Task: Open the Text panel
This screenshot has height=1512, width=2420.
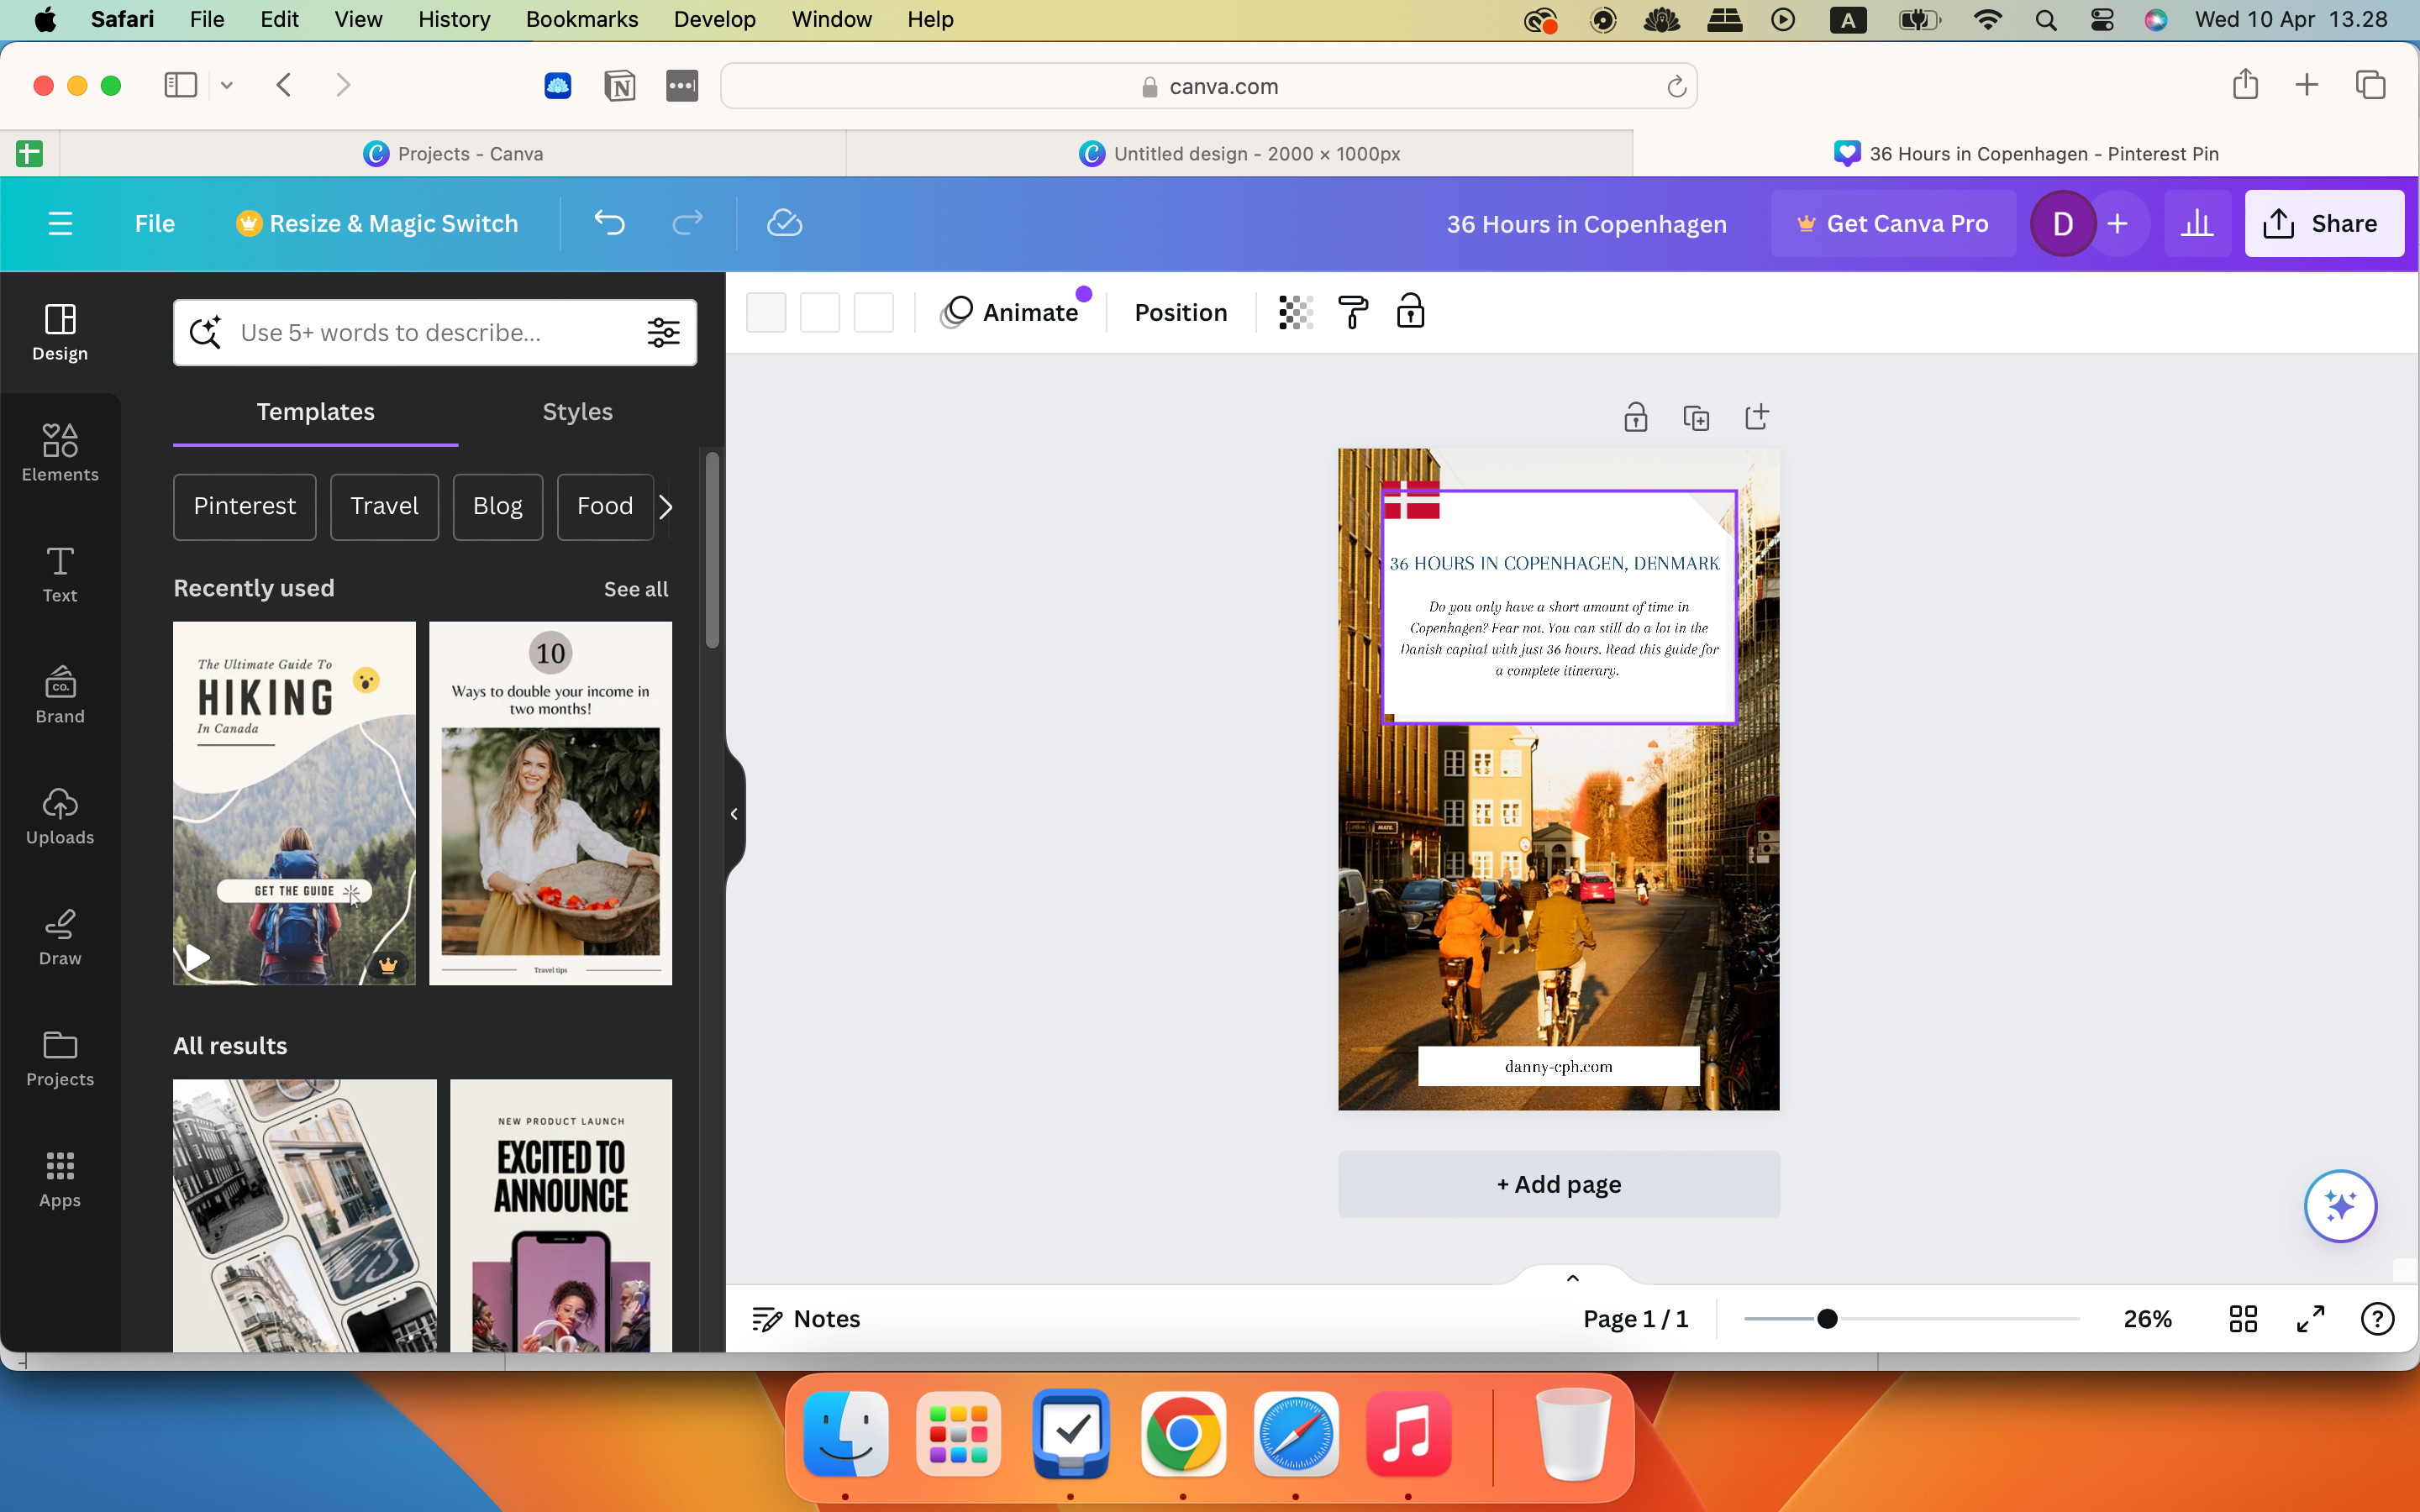Action: 59,573
